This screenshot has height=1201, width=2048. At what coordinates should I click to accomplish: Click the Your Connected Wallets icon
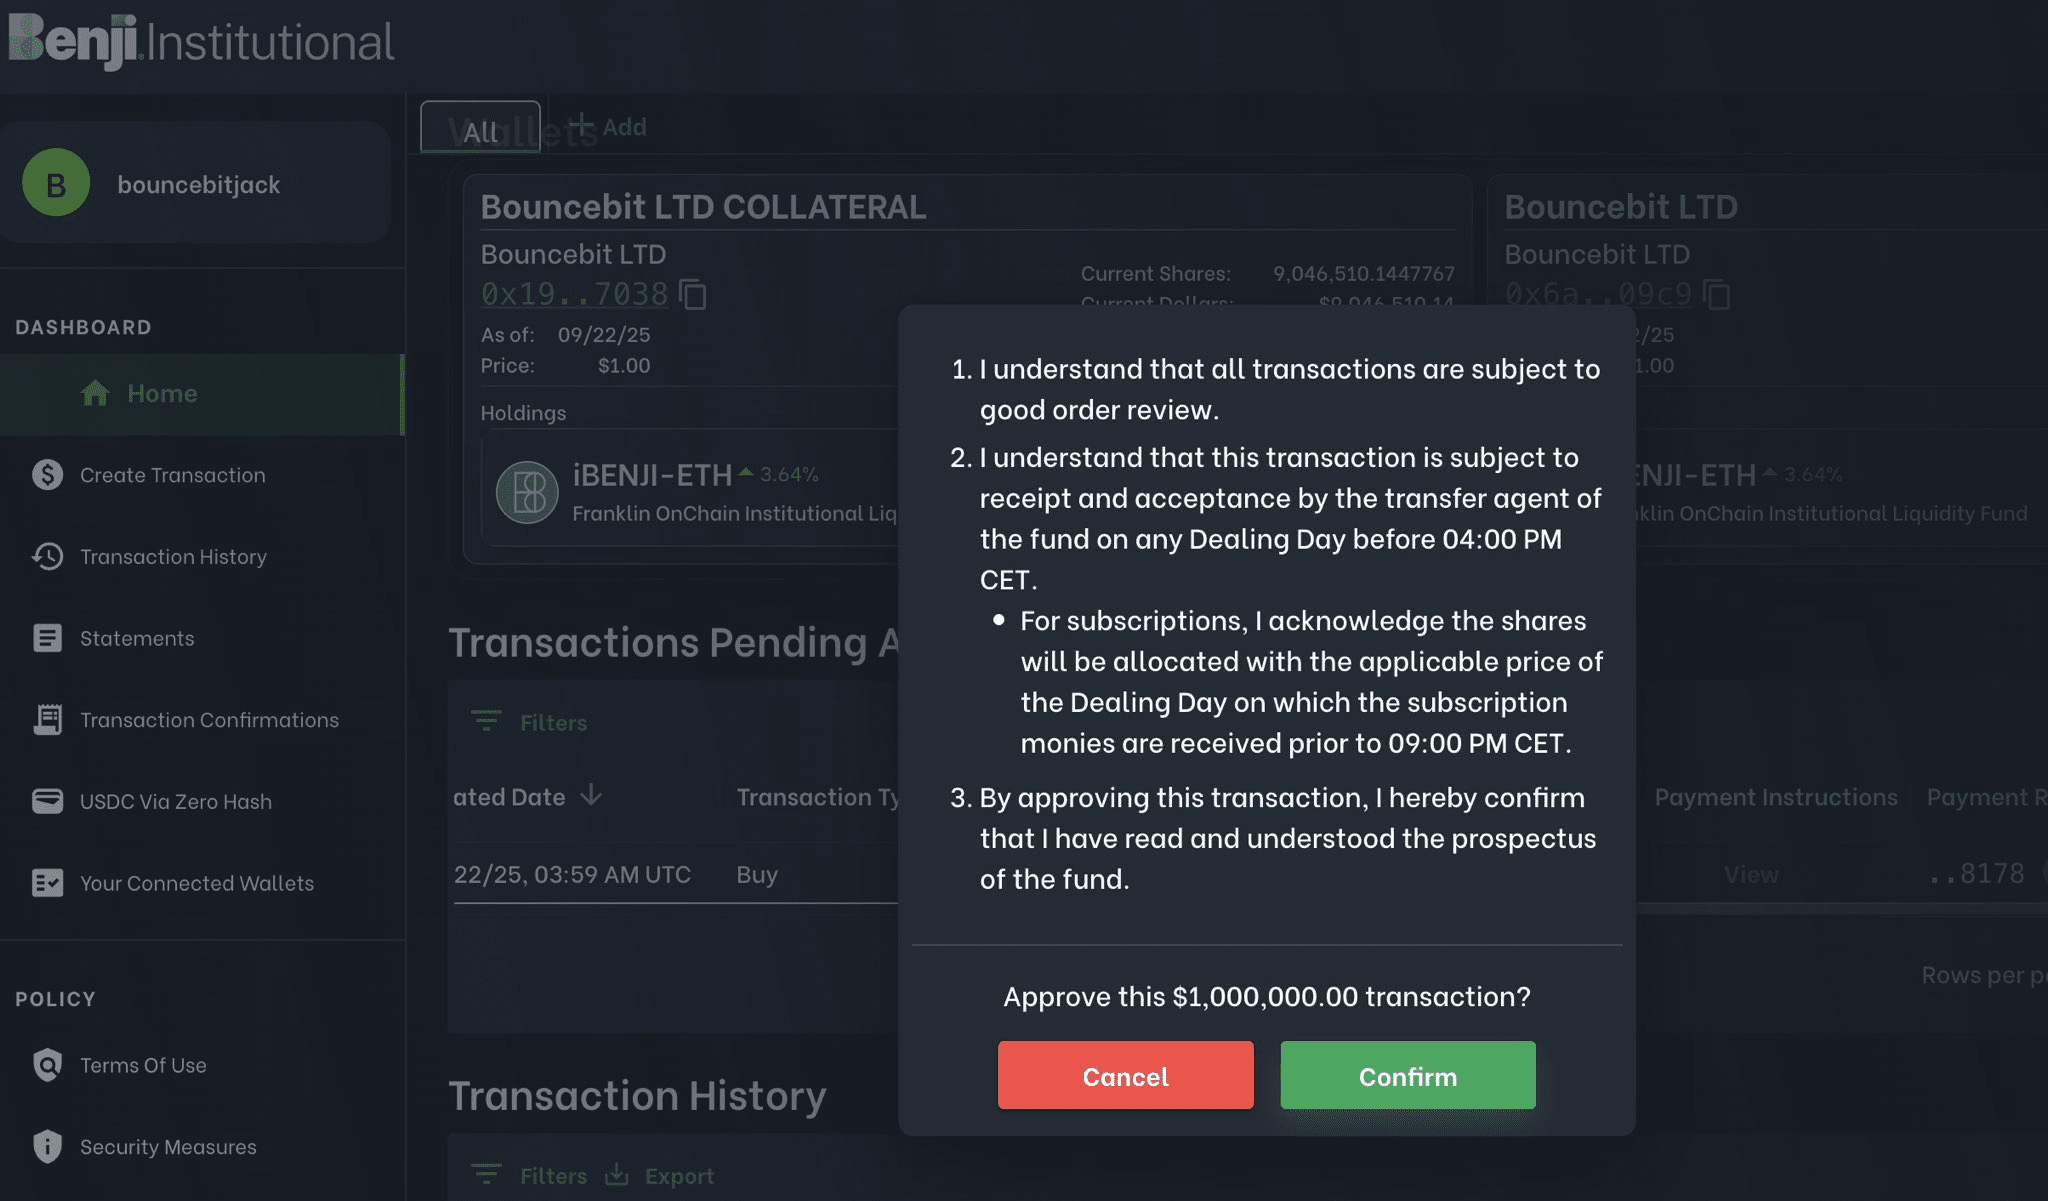click(x=47, y=883)
